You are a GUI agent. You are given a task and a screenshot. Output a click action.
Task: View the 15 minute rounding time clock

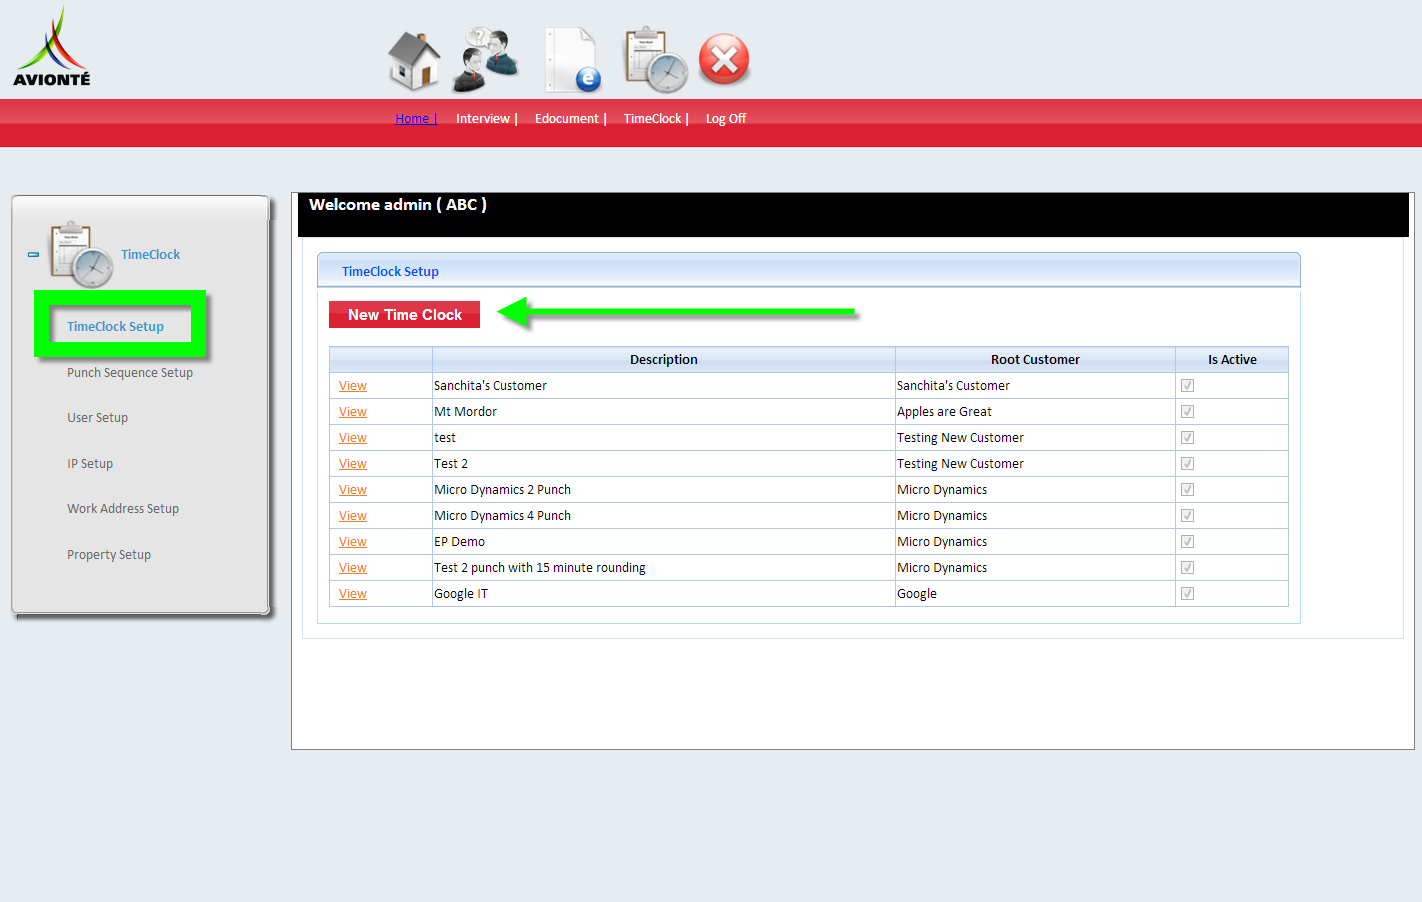click(353, 568)
